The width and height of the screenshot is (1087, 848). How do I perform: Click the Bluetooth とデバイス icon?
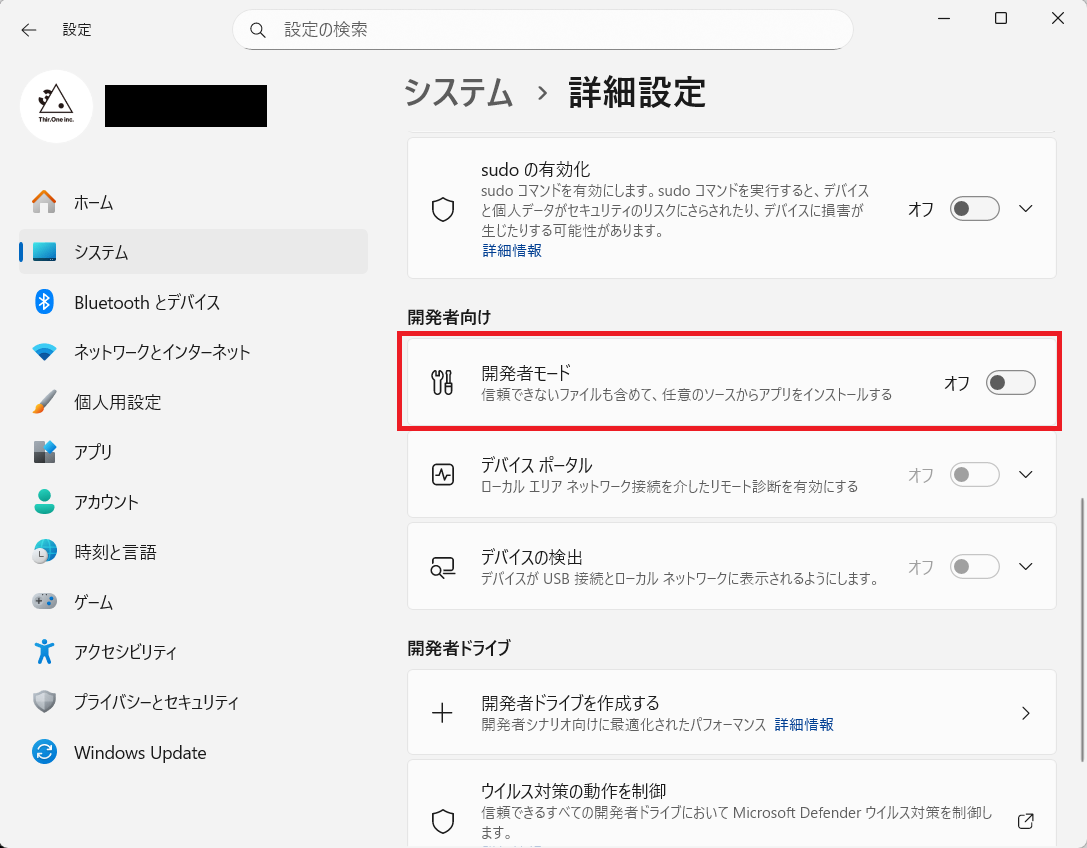pyautogui.click(x=44, y=302)
